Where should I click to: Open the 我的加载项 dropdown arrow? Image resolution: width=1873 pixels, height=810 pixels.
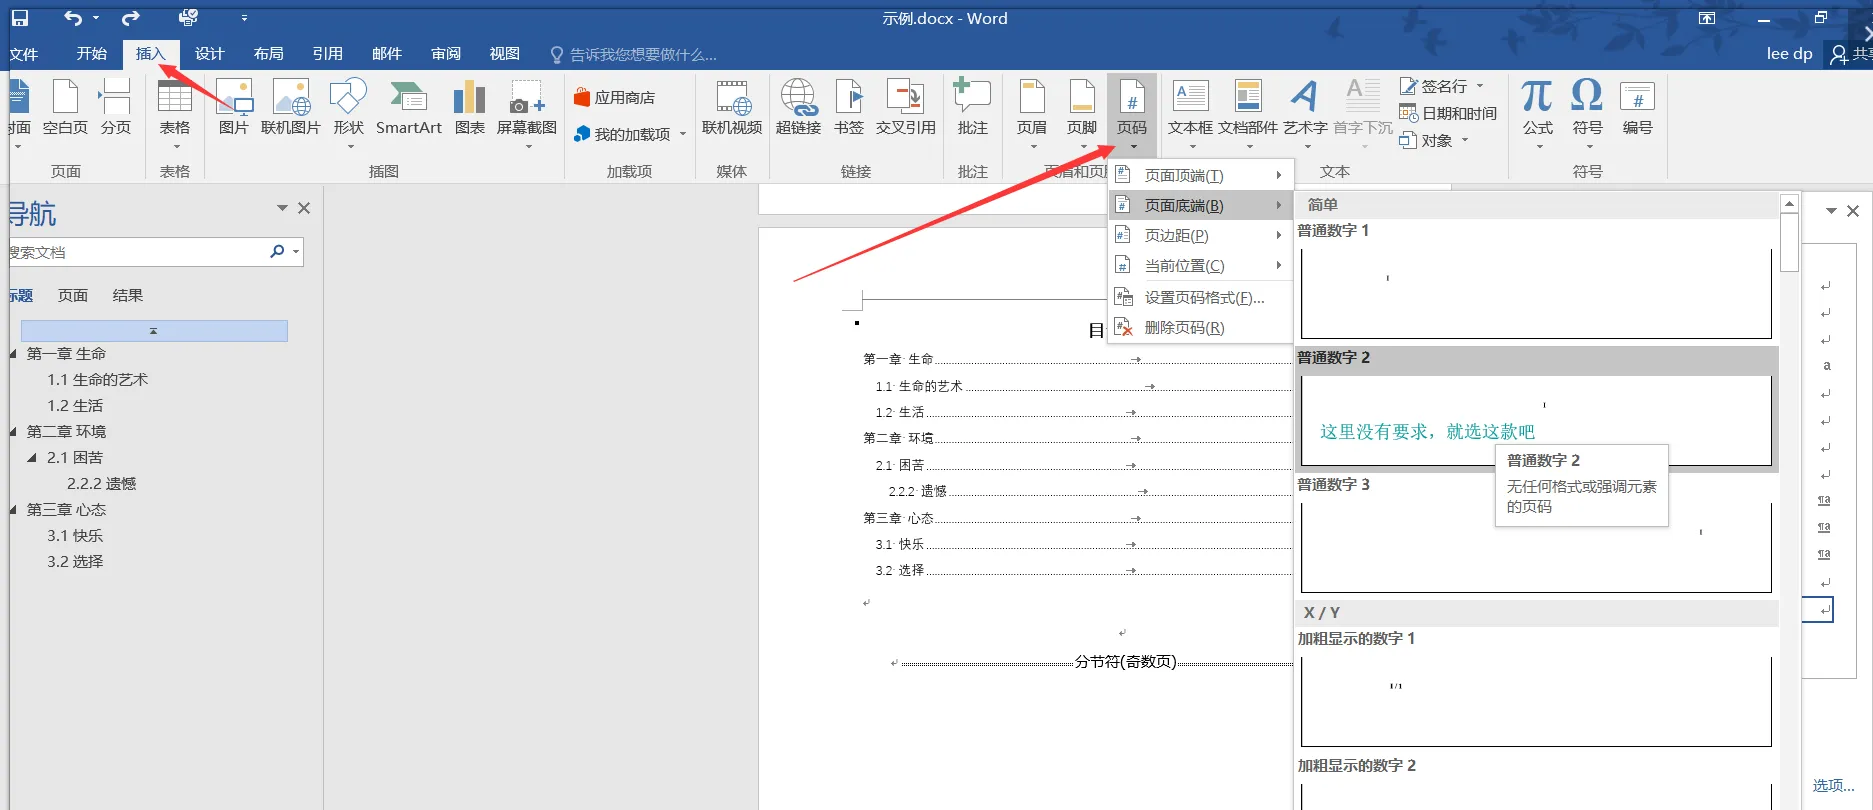[683, 135]
